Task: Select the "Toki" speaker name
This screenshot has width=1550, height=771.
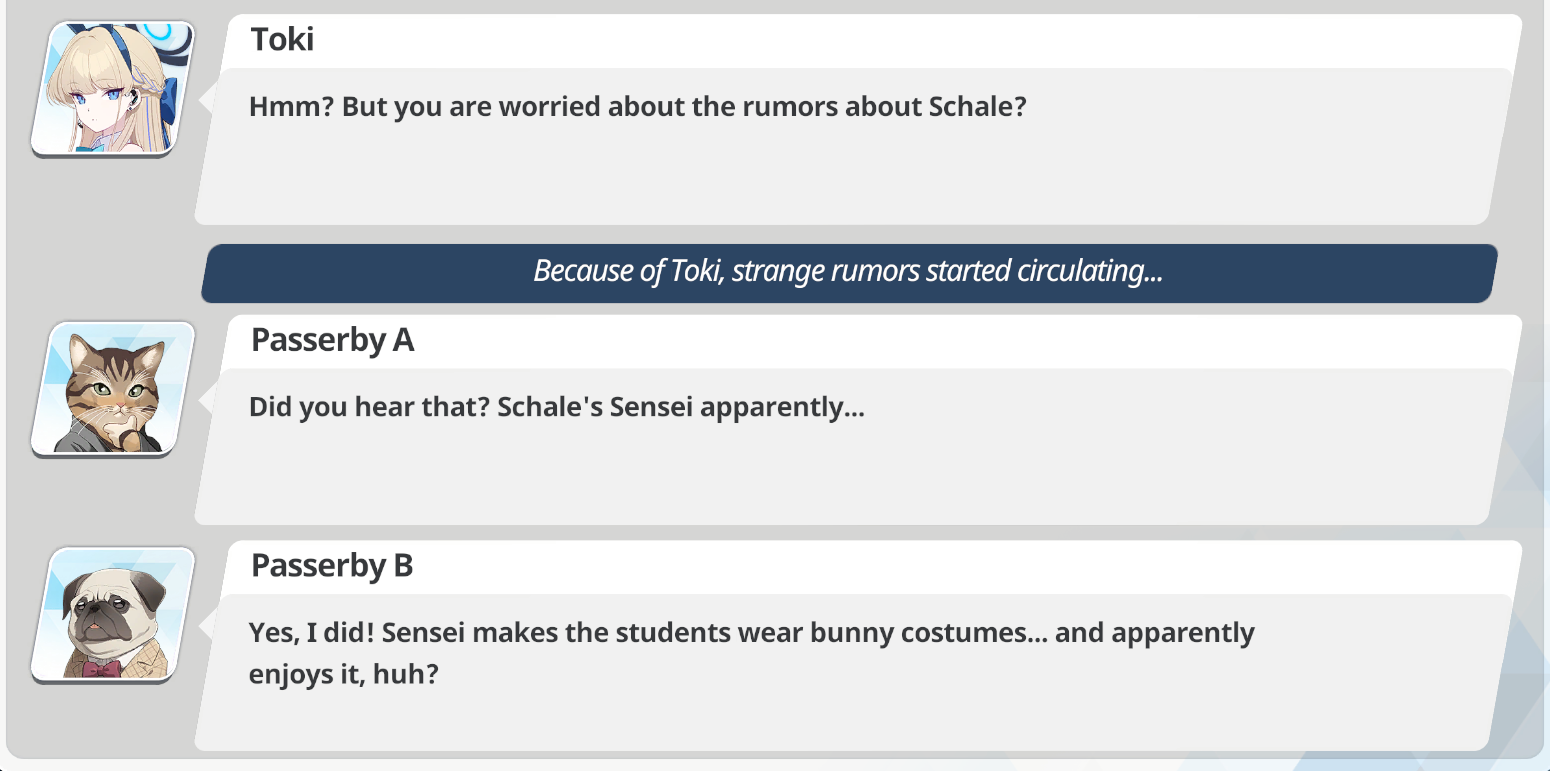Action: (x=282, y=39)
